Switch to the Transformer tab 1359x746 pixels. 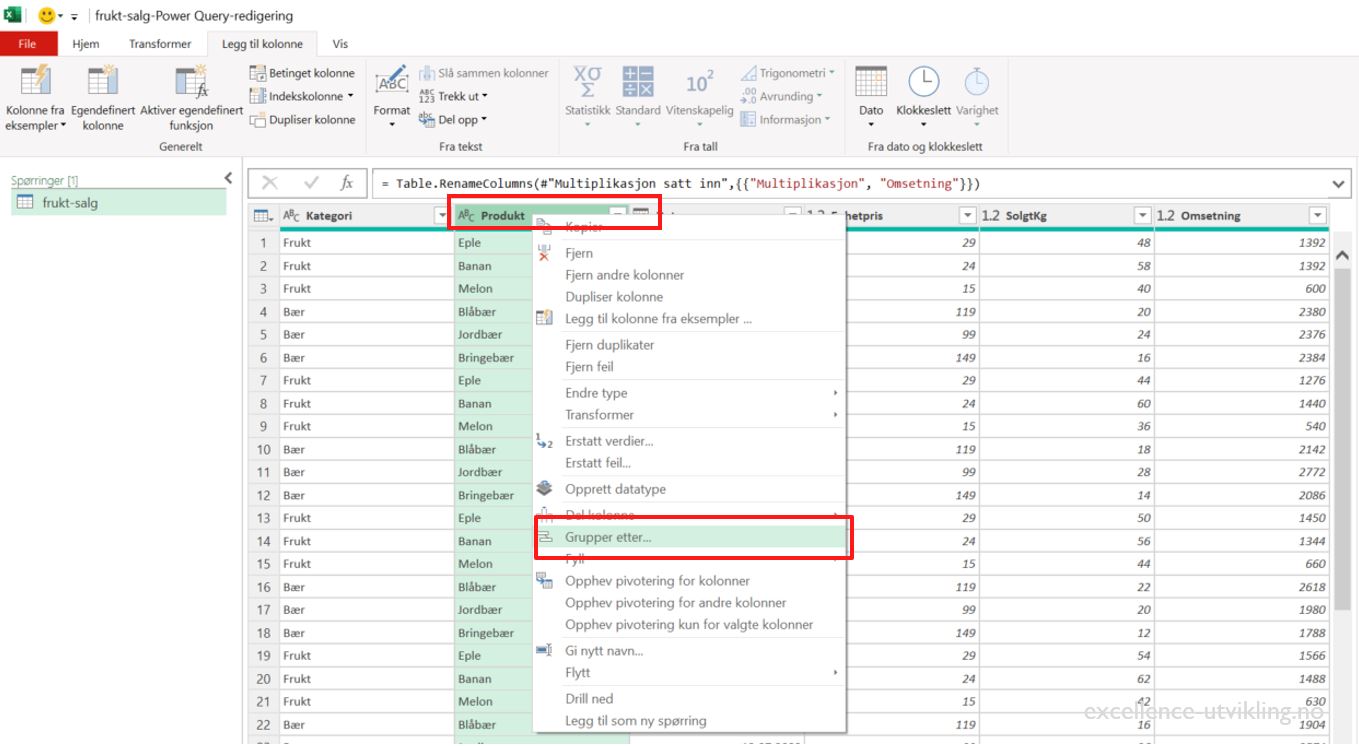tap(160, 44)
